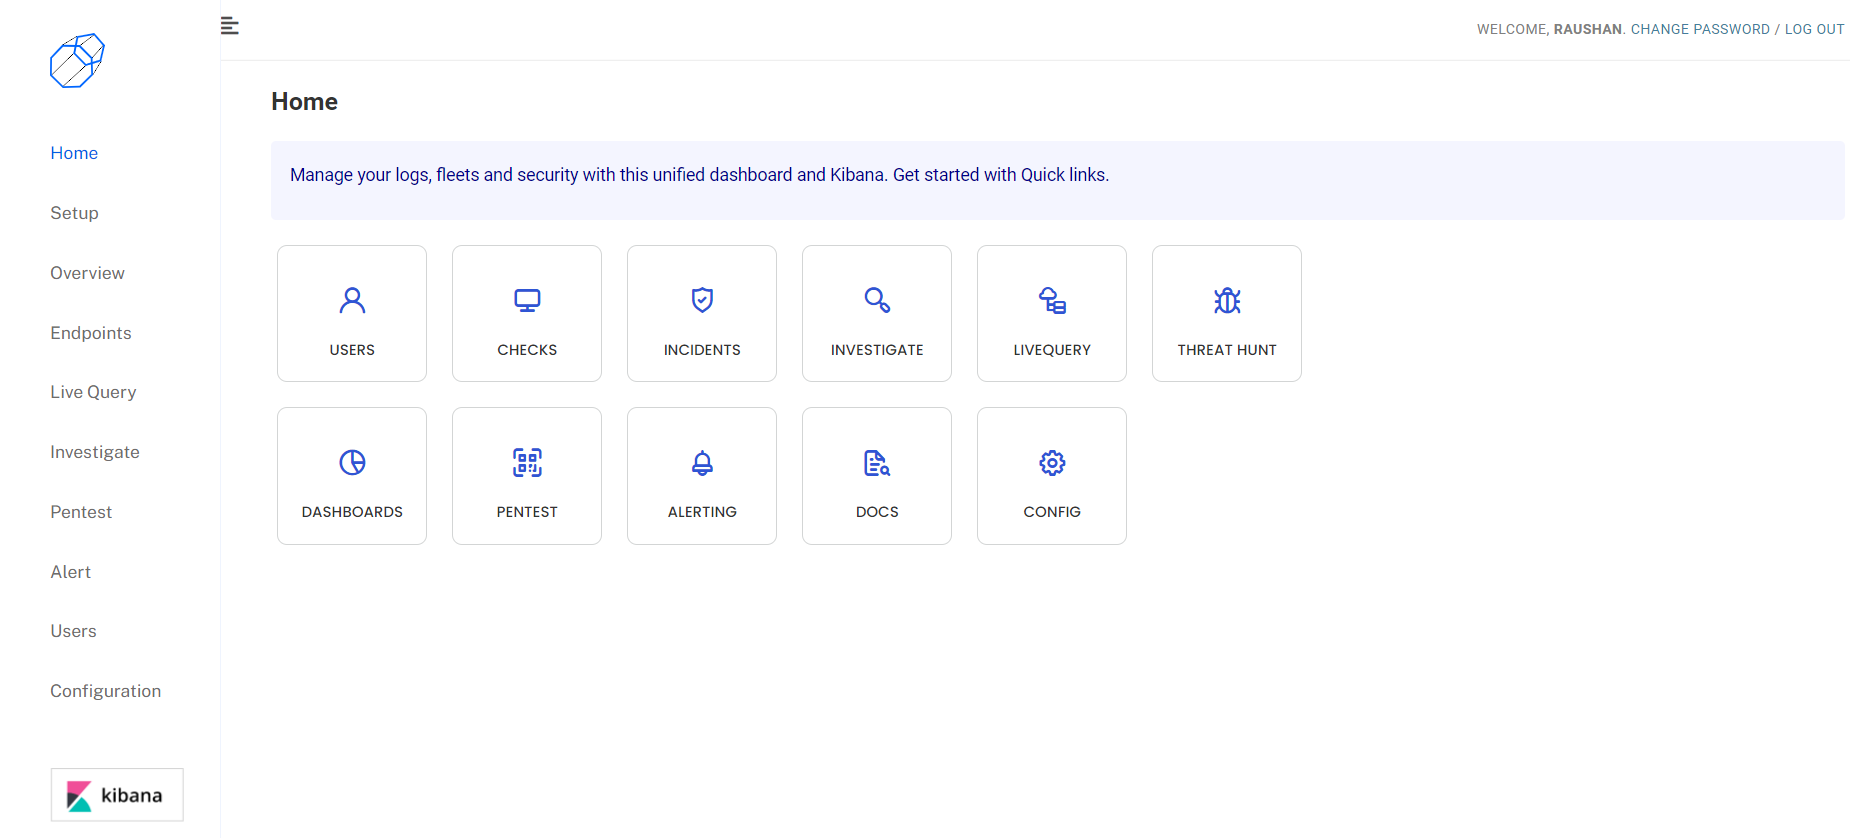Screen dimensions: 1850x838
Task: Open the Docs file search icon
Action: [x=877, y=463]
